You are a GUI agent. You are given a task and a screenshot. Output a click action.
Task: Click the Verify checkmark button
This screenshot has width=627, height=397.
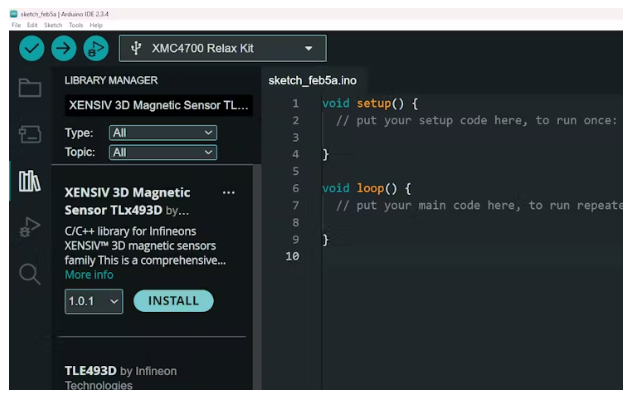(x=32, y=48)
